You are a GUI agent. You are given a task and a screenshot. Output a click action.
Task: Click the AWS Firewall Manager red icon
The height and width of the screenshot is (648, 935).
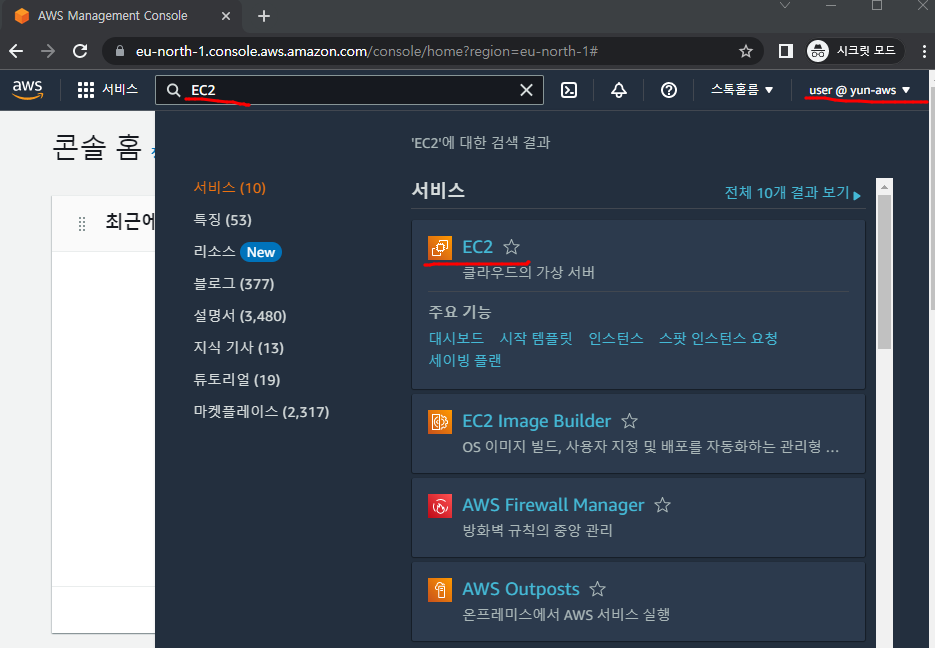(439, 506)
